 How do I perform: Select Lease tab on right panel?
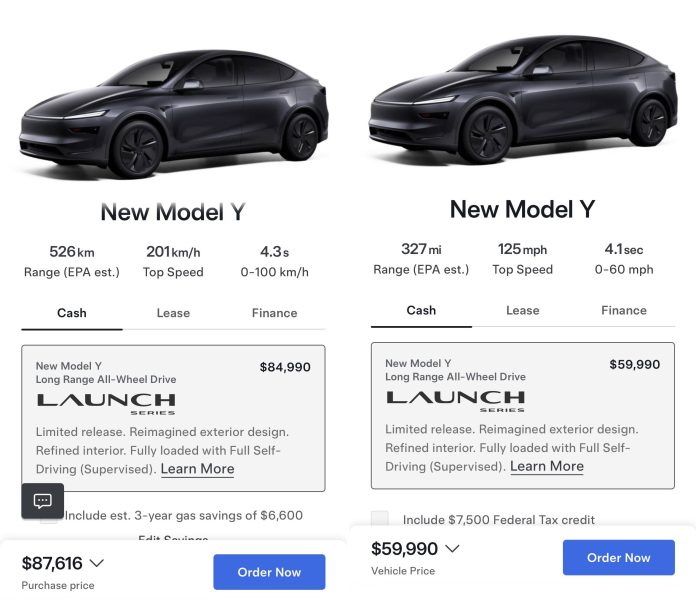coord(522,310)
